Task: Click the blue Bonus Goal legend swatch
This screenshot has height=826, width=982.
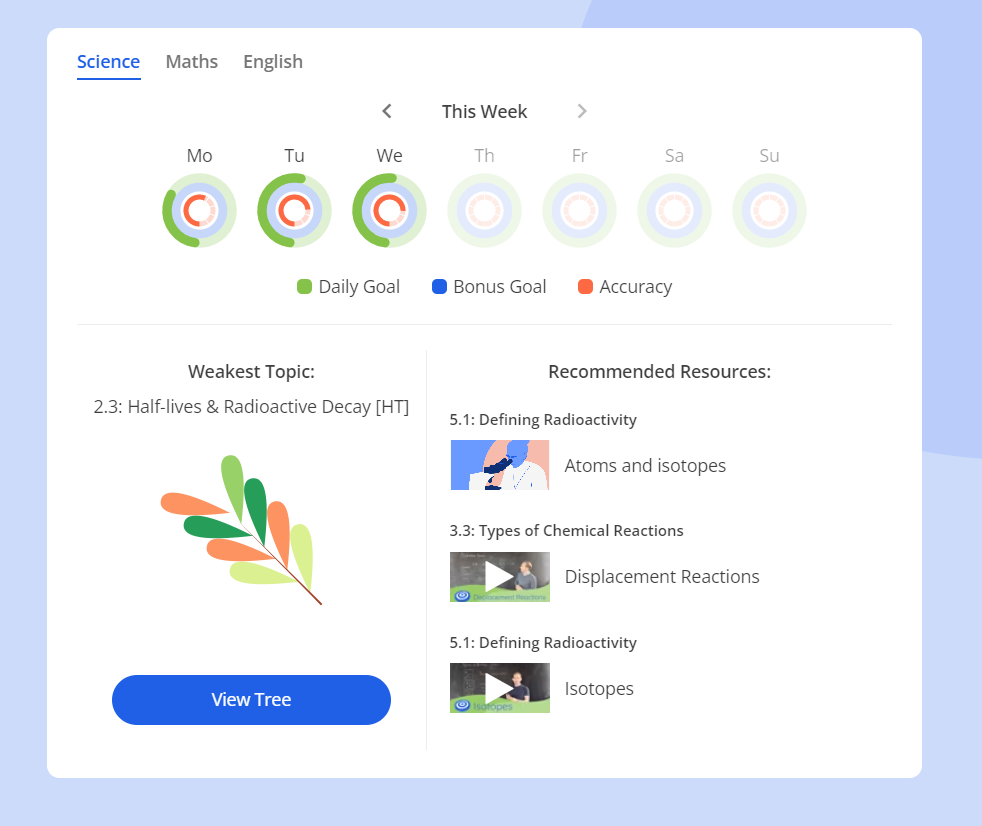Action: click(440, 287)
